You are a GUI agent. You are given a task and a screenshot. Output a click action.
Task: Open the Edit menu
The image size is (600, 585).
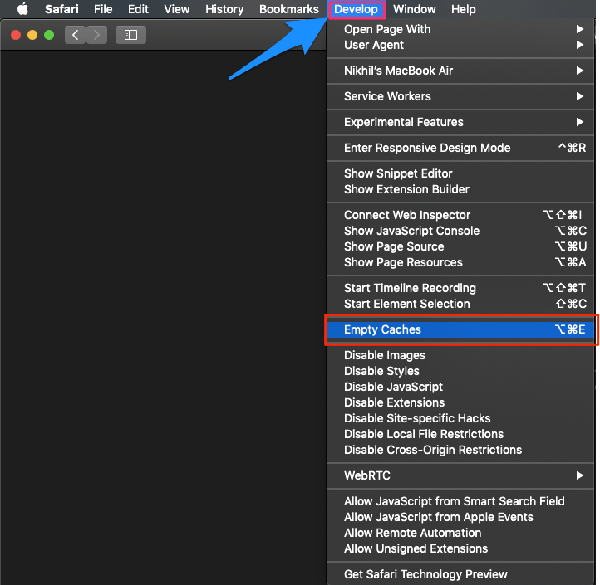tap(138, 9)
